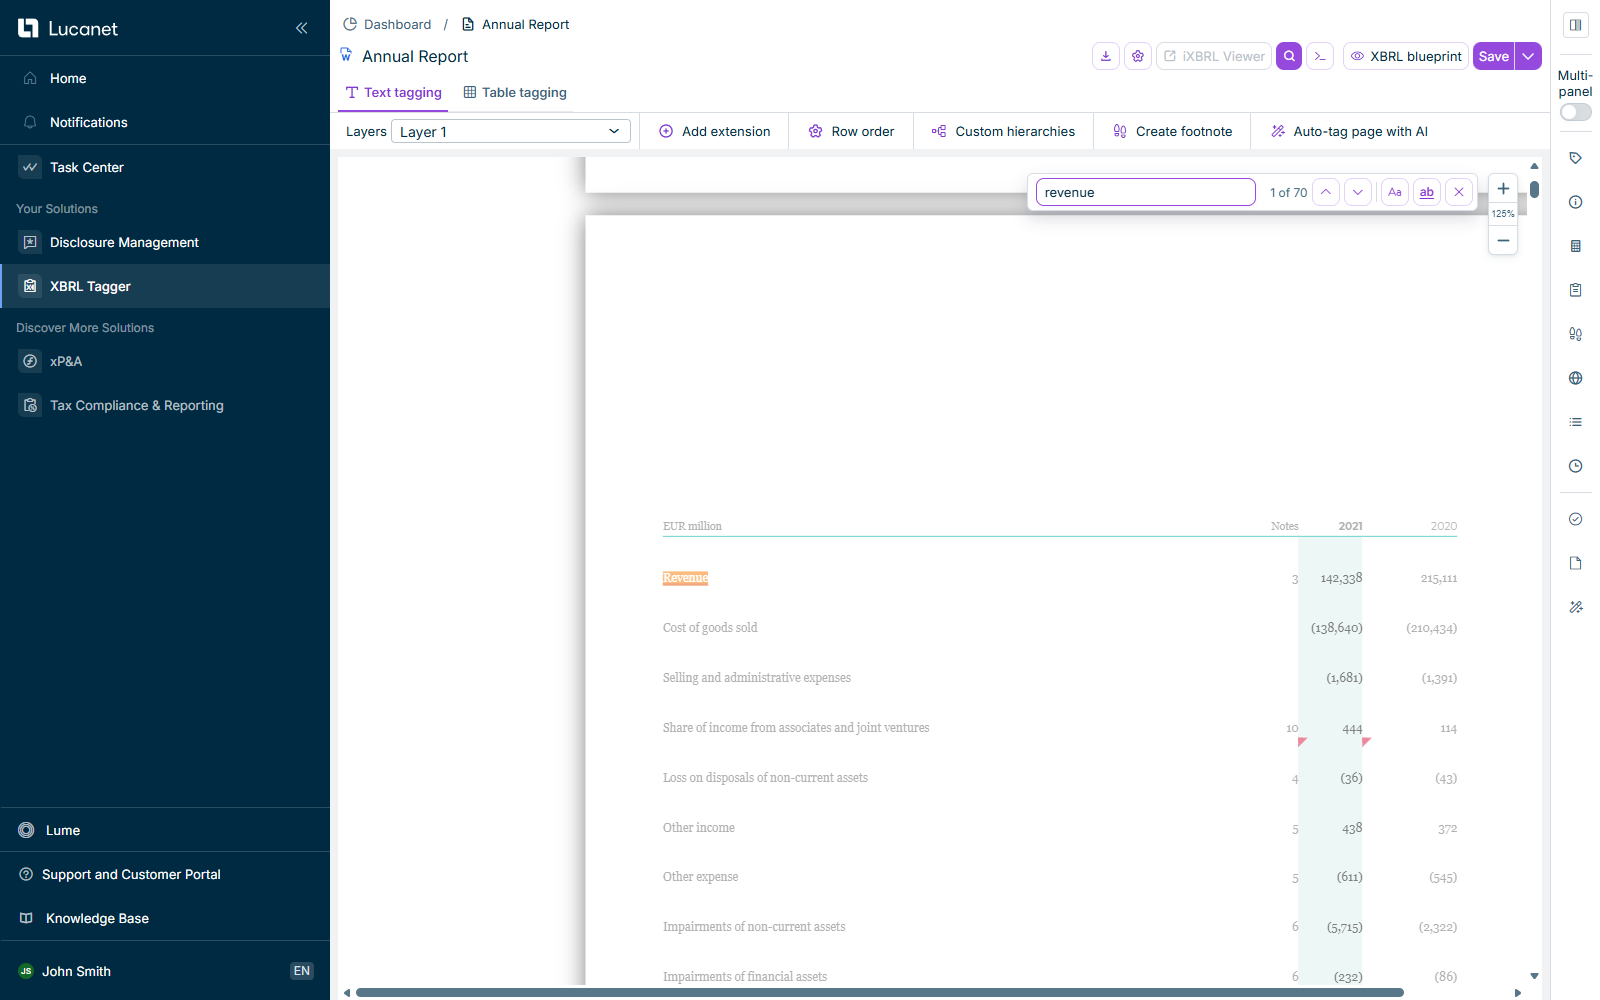Open the Layers dropdown showing Layer 1

pyautogui.click(x=510, y=131)
